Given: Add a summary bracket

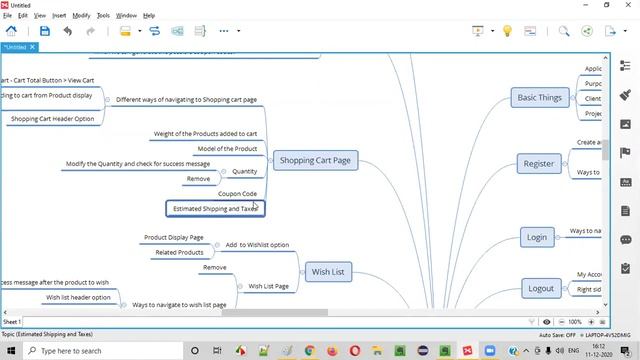Looking at the screenshot, I should pyautogui.click(x=200, y=31).
